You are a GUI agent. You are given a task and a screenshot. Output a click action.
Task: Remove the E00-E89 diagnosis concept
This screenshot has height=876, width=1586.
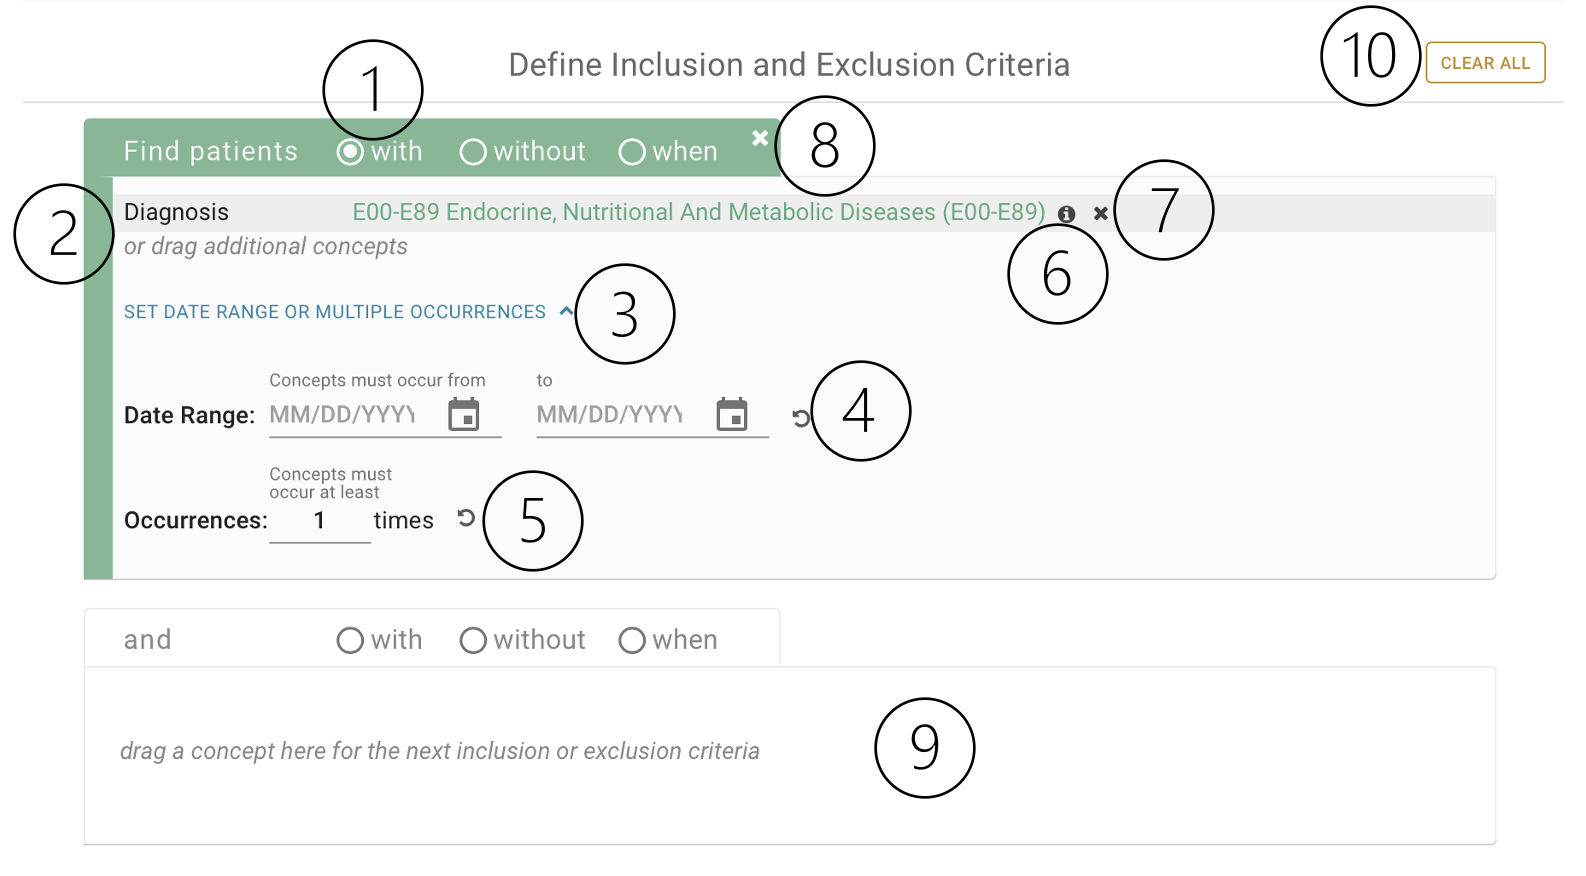(1101, 214)
